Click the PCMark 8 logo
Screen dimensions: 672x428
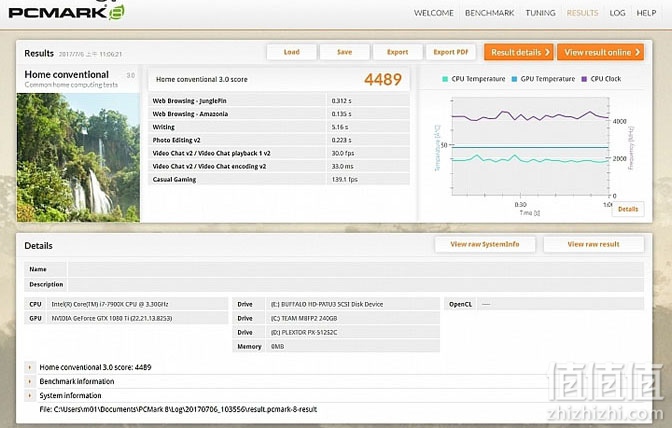tap(66, 12)
